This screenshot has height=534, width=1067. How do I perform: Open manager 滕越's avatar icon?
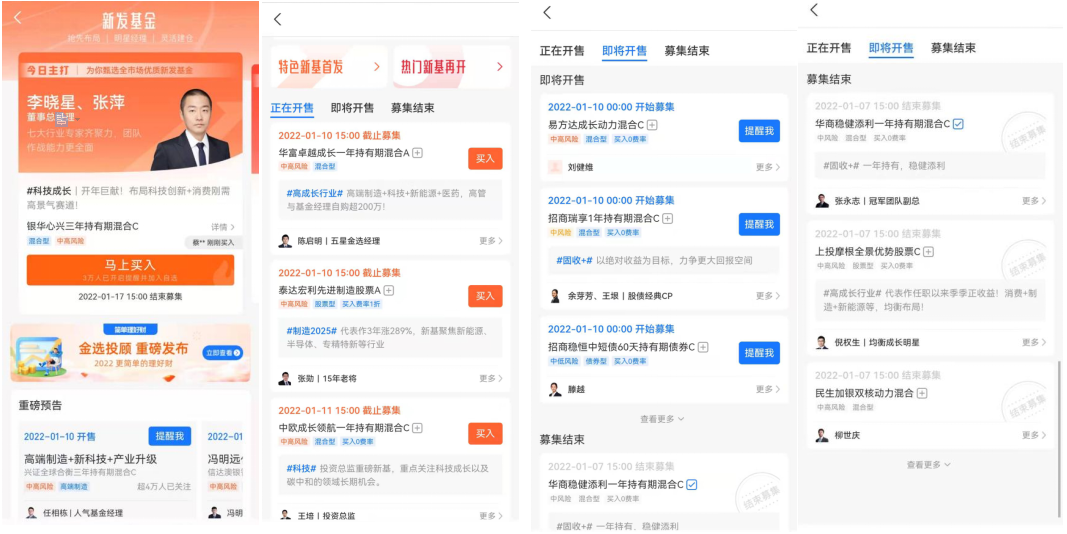[555, 389]
